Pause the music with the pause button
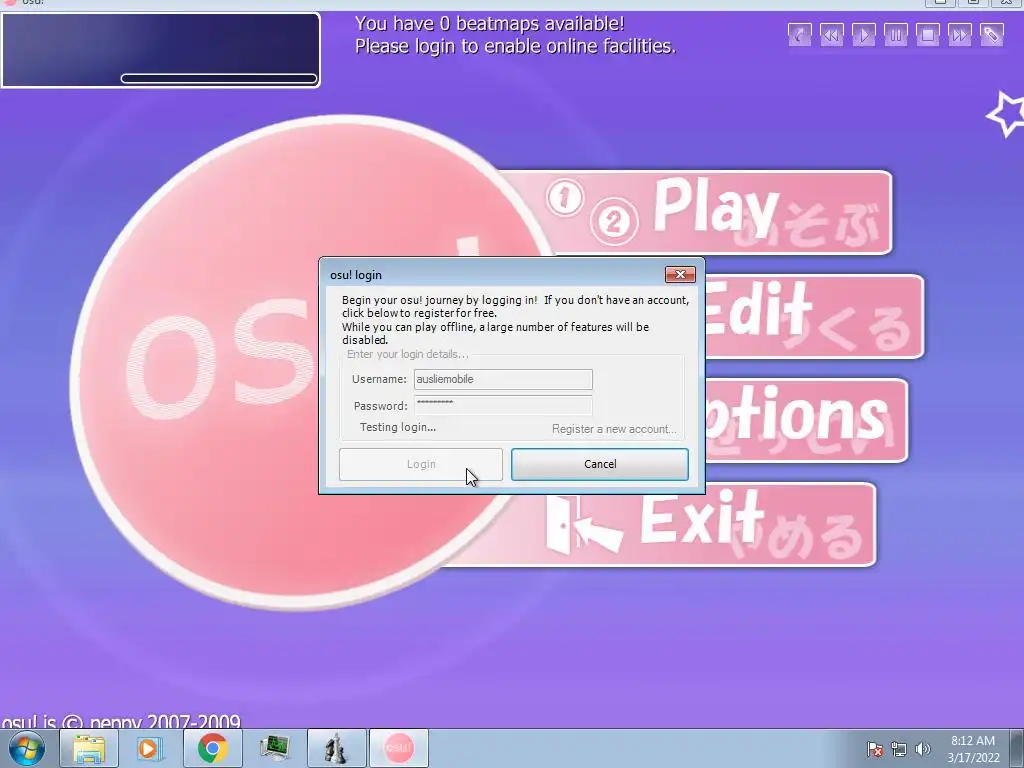 [x=895, y=35]
